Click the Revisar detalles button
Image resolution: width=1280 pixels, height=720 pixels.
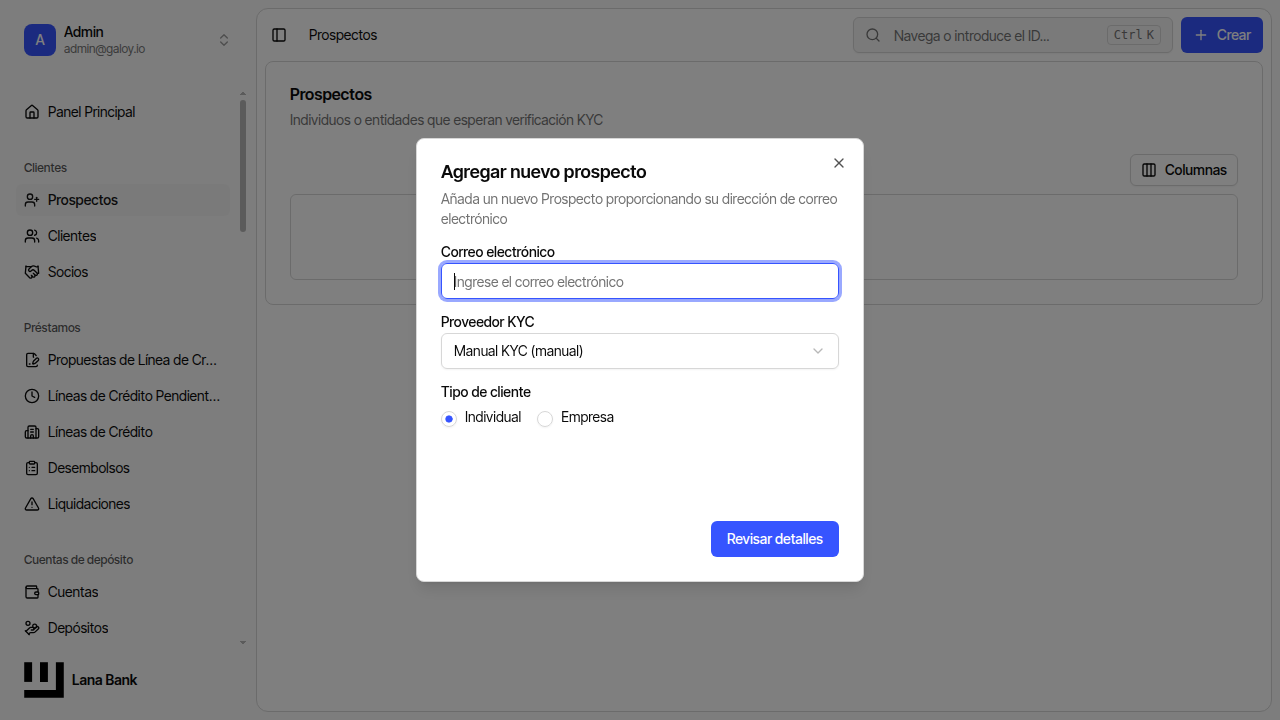point(775,539)
